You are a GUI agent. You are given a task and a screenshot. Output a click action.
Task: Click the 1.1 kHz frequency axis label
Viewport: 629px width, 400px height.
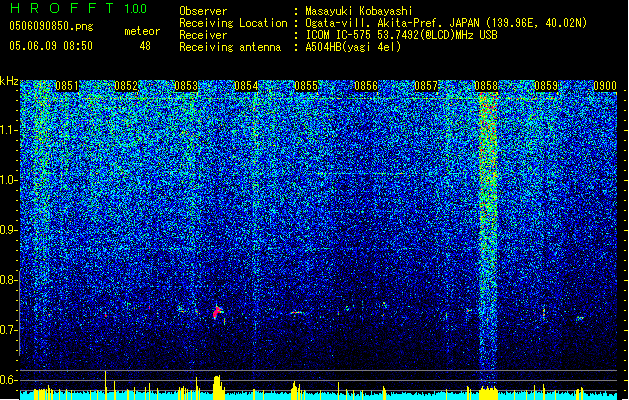[9, 130]
